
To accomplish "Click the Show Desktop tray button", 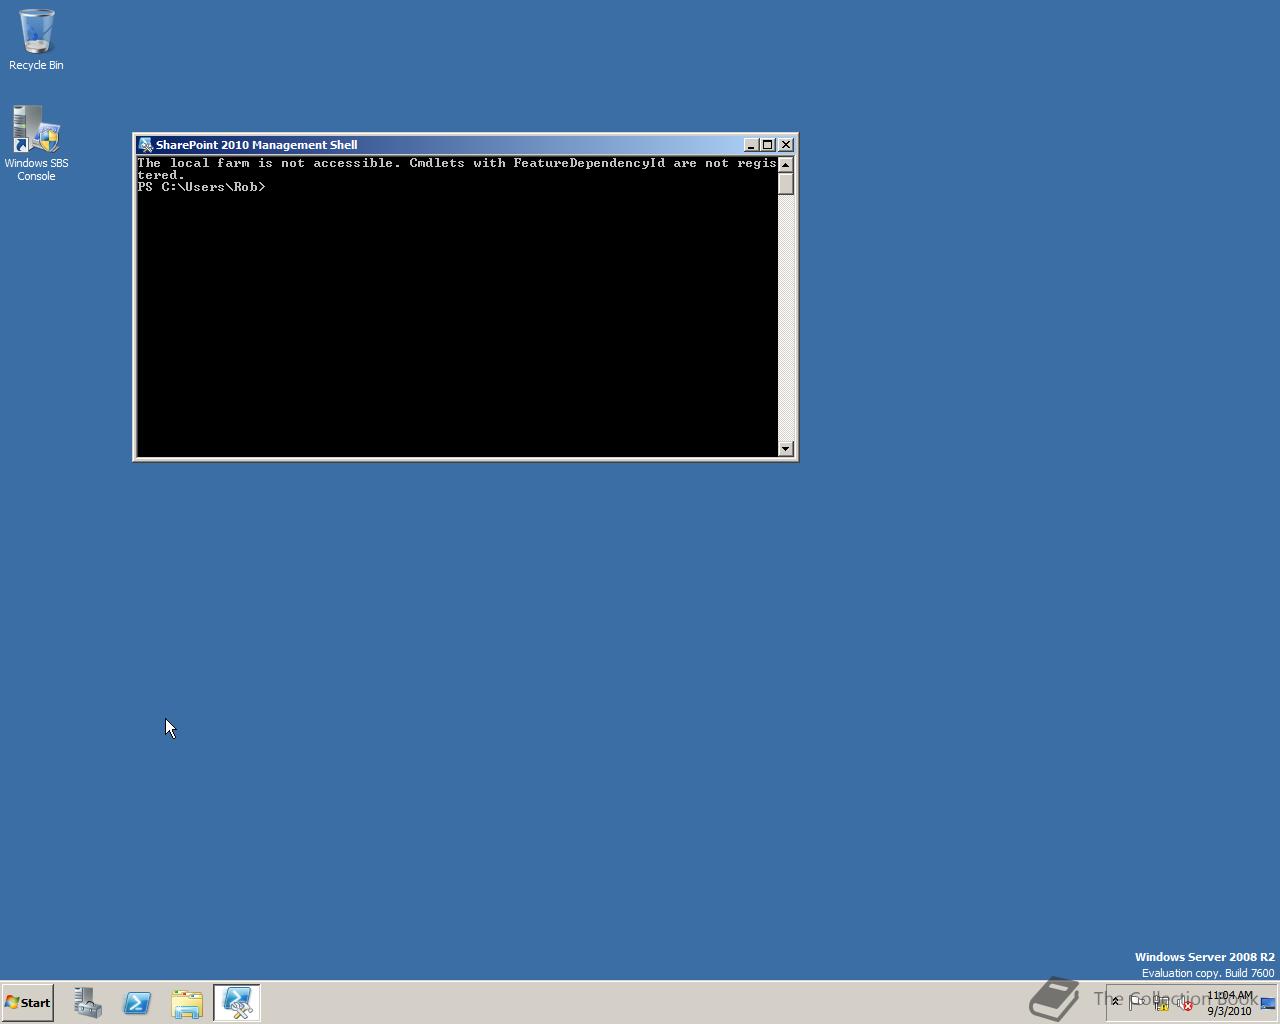I will pyautogui.click(x=1268, y=1003).
